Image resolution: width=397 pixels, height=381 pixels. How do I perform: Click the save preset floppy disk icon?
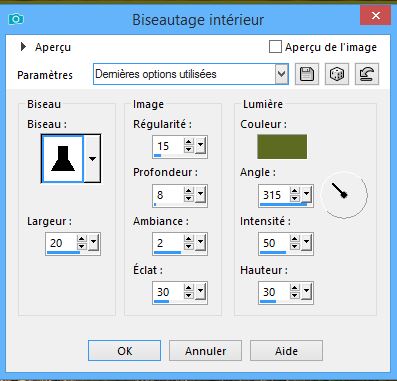point(307,74)
